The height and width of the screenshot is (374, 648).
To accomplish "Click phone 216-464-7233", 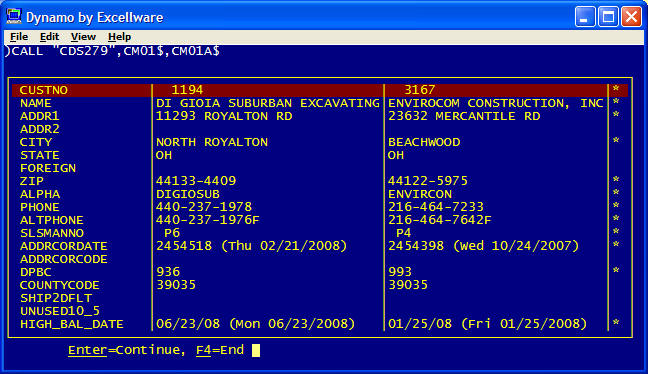I will coord(436,207).
